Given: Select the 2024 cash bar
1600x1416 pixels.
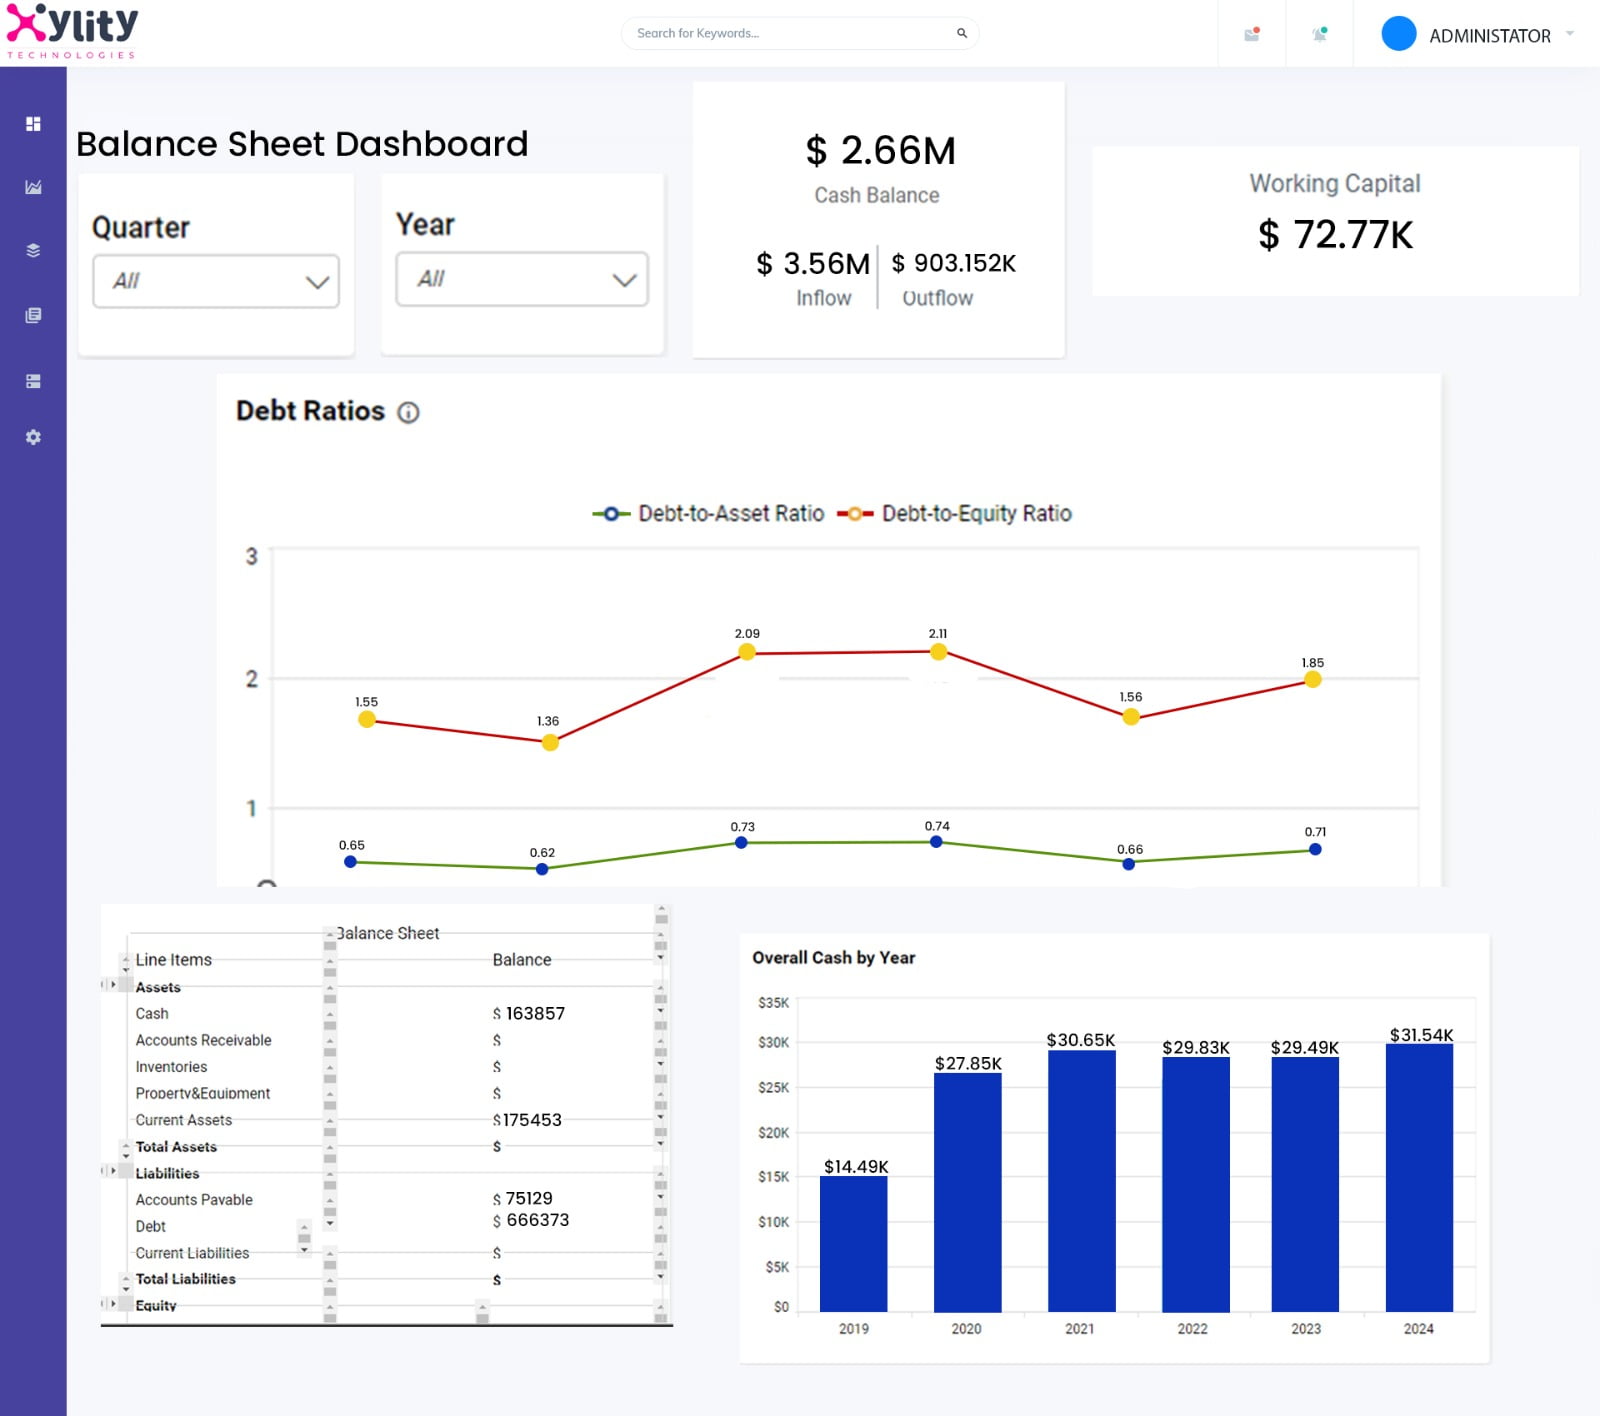Looking at the screenshot, I should [x=1419, y=1178].
